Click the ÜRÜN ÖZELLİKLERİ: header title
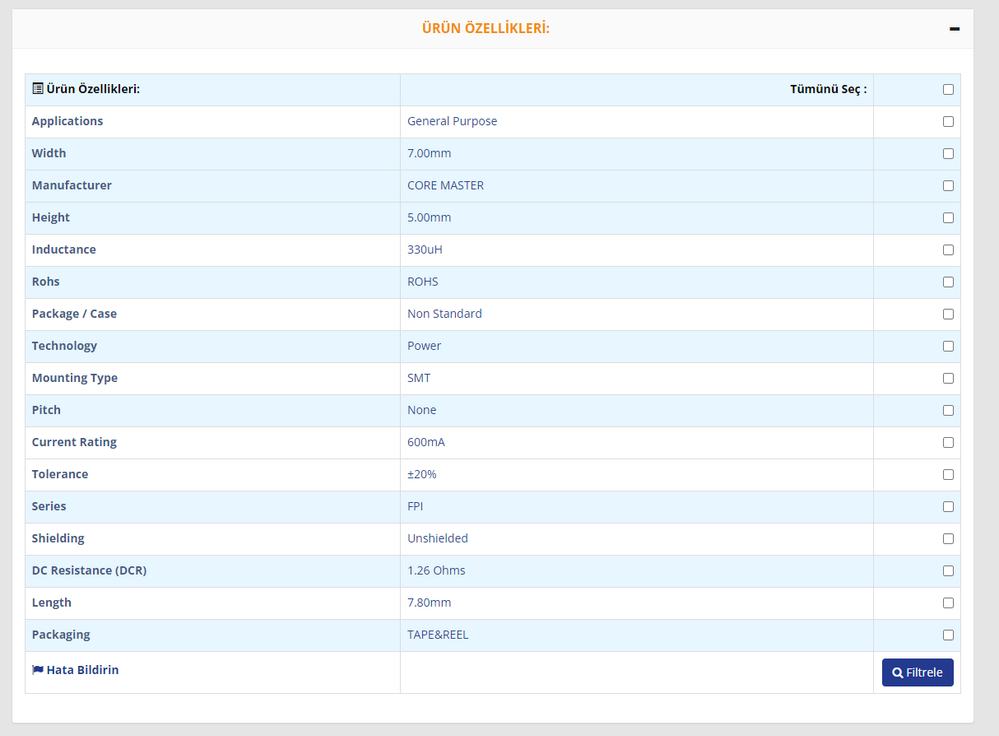 pos(485,29)
